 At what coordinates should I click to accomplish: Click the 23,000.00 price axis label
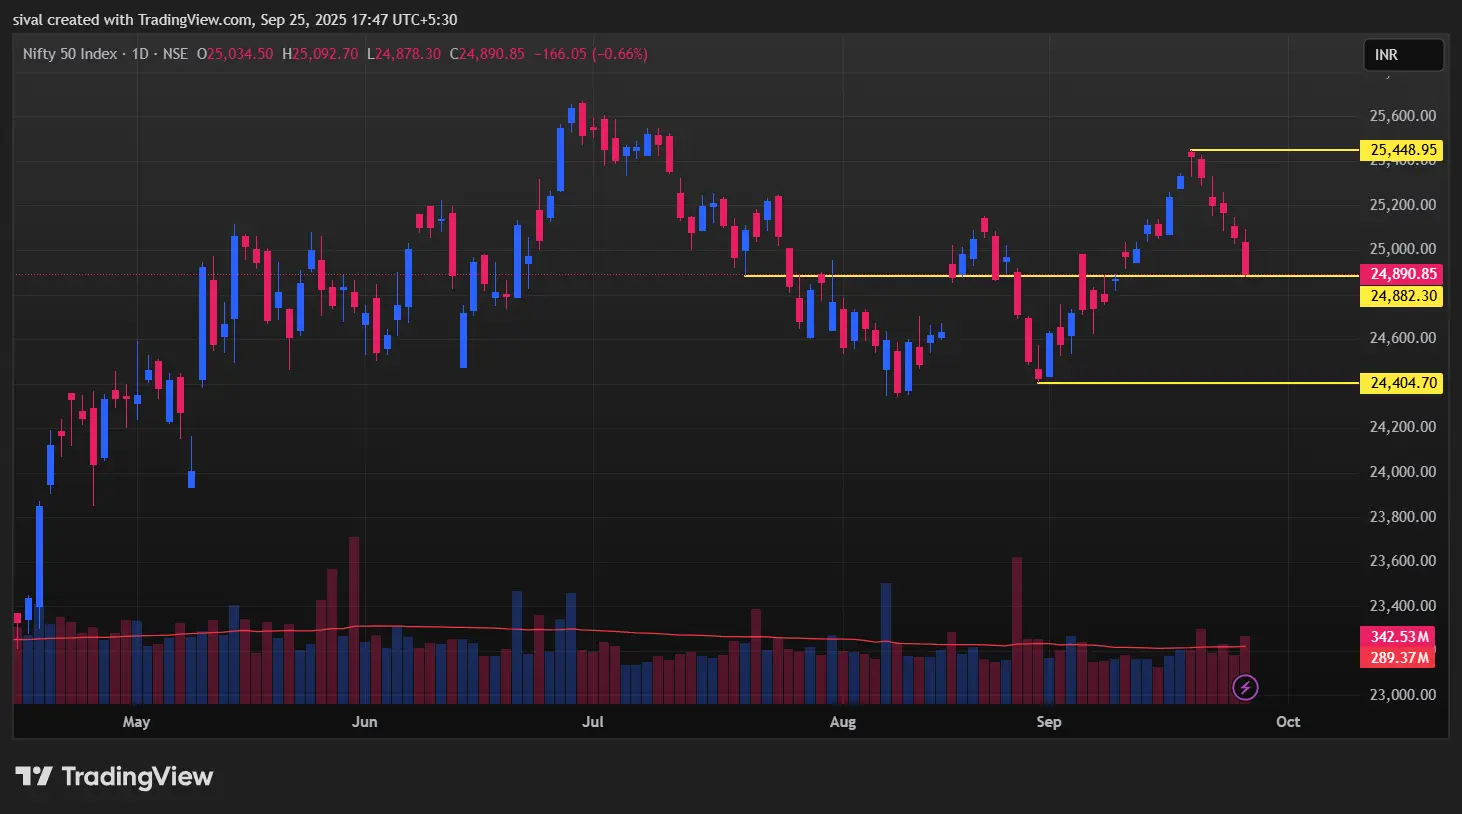click(x=1402, y=695)
